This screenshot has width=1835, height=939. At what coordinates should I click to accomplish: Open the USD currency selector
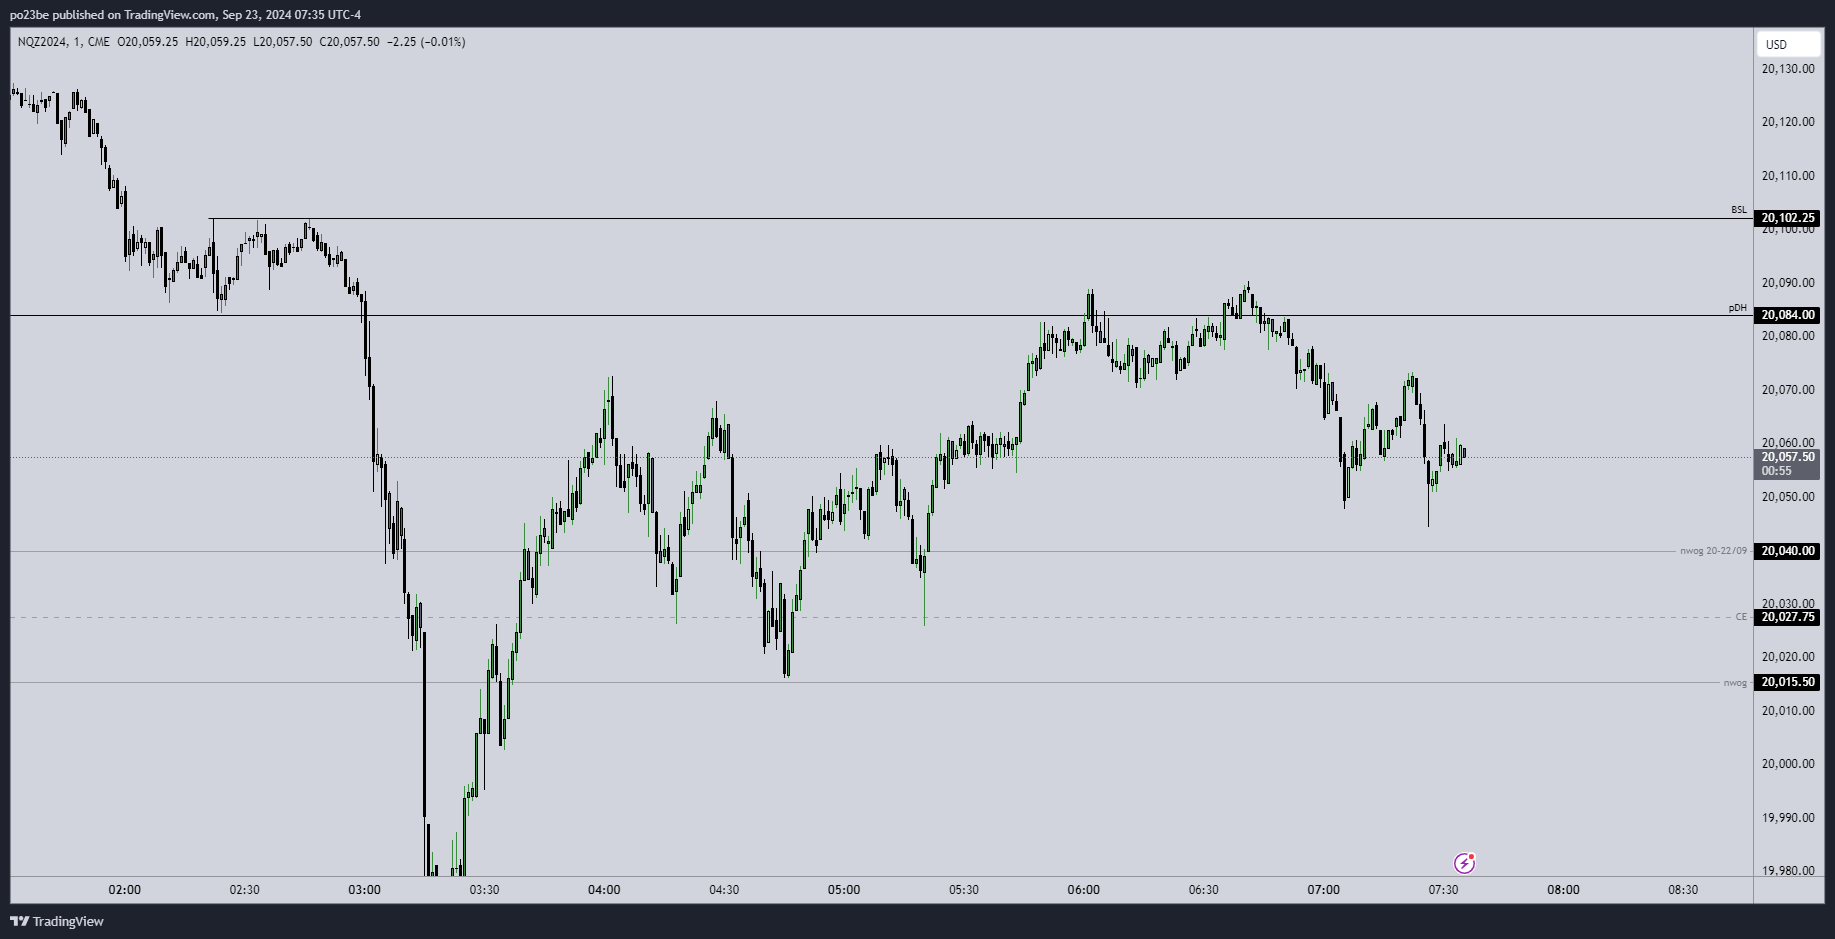1787,44
